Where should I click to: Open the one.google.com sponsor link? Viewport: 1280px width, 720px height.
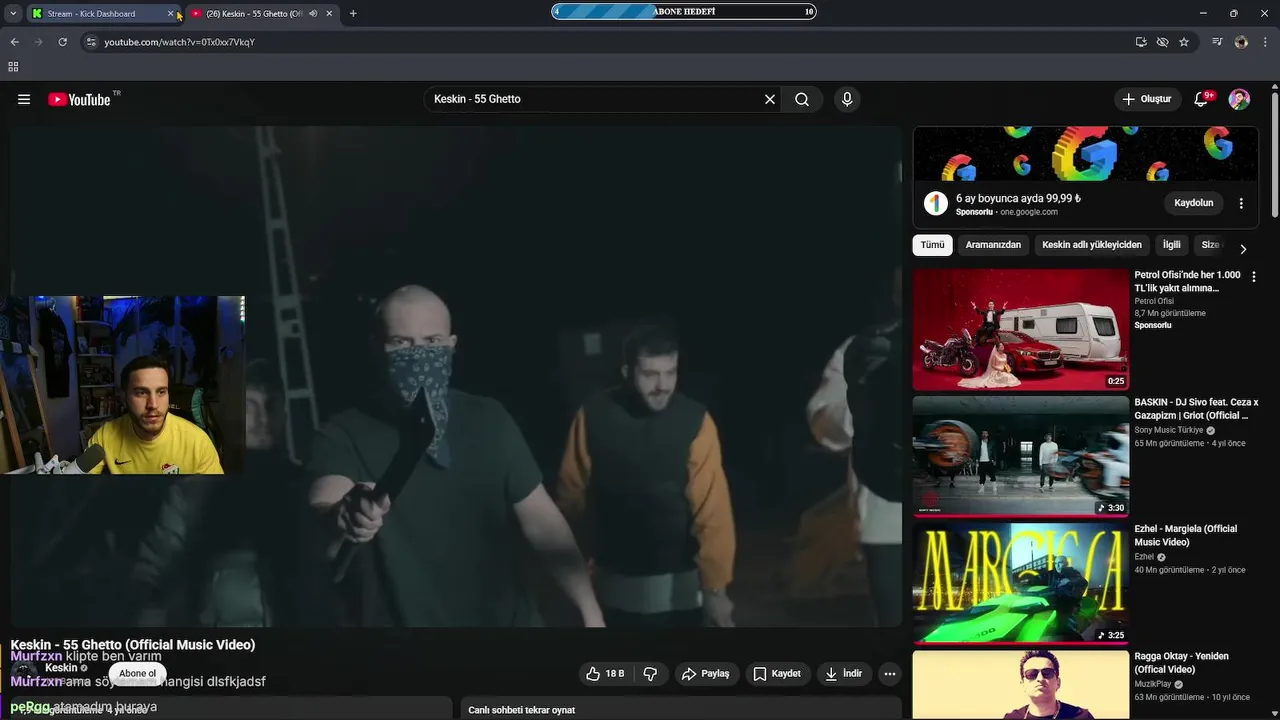point(1029,212)
